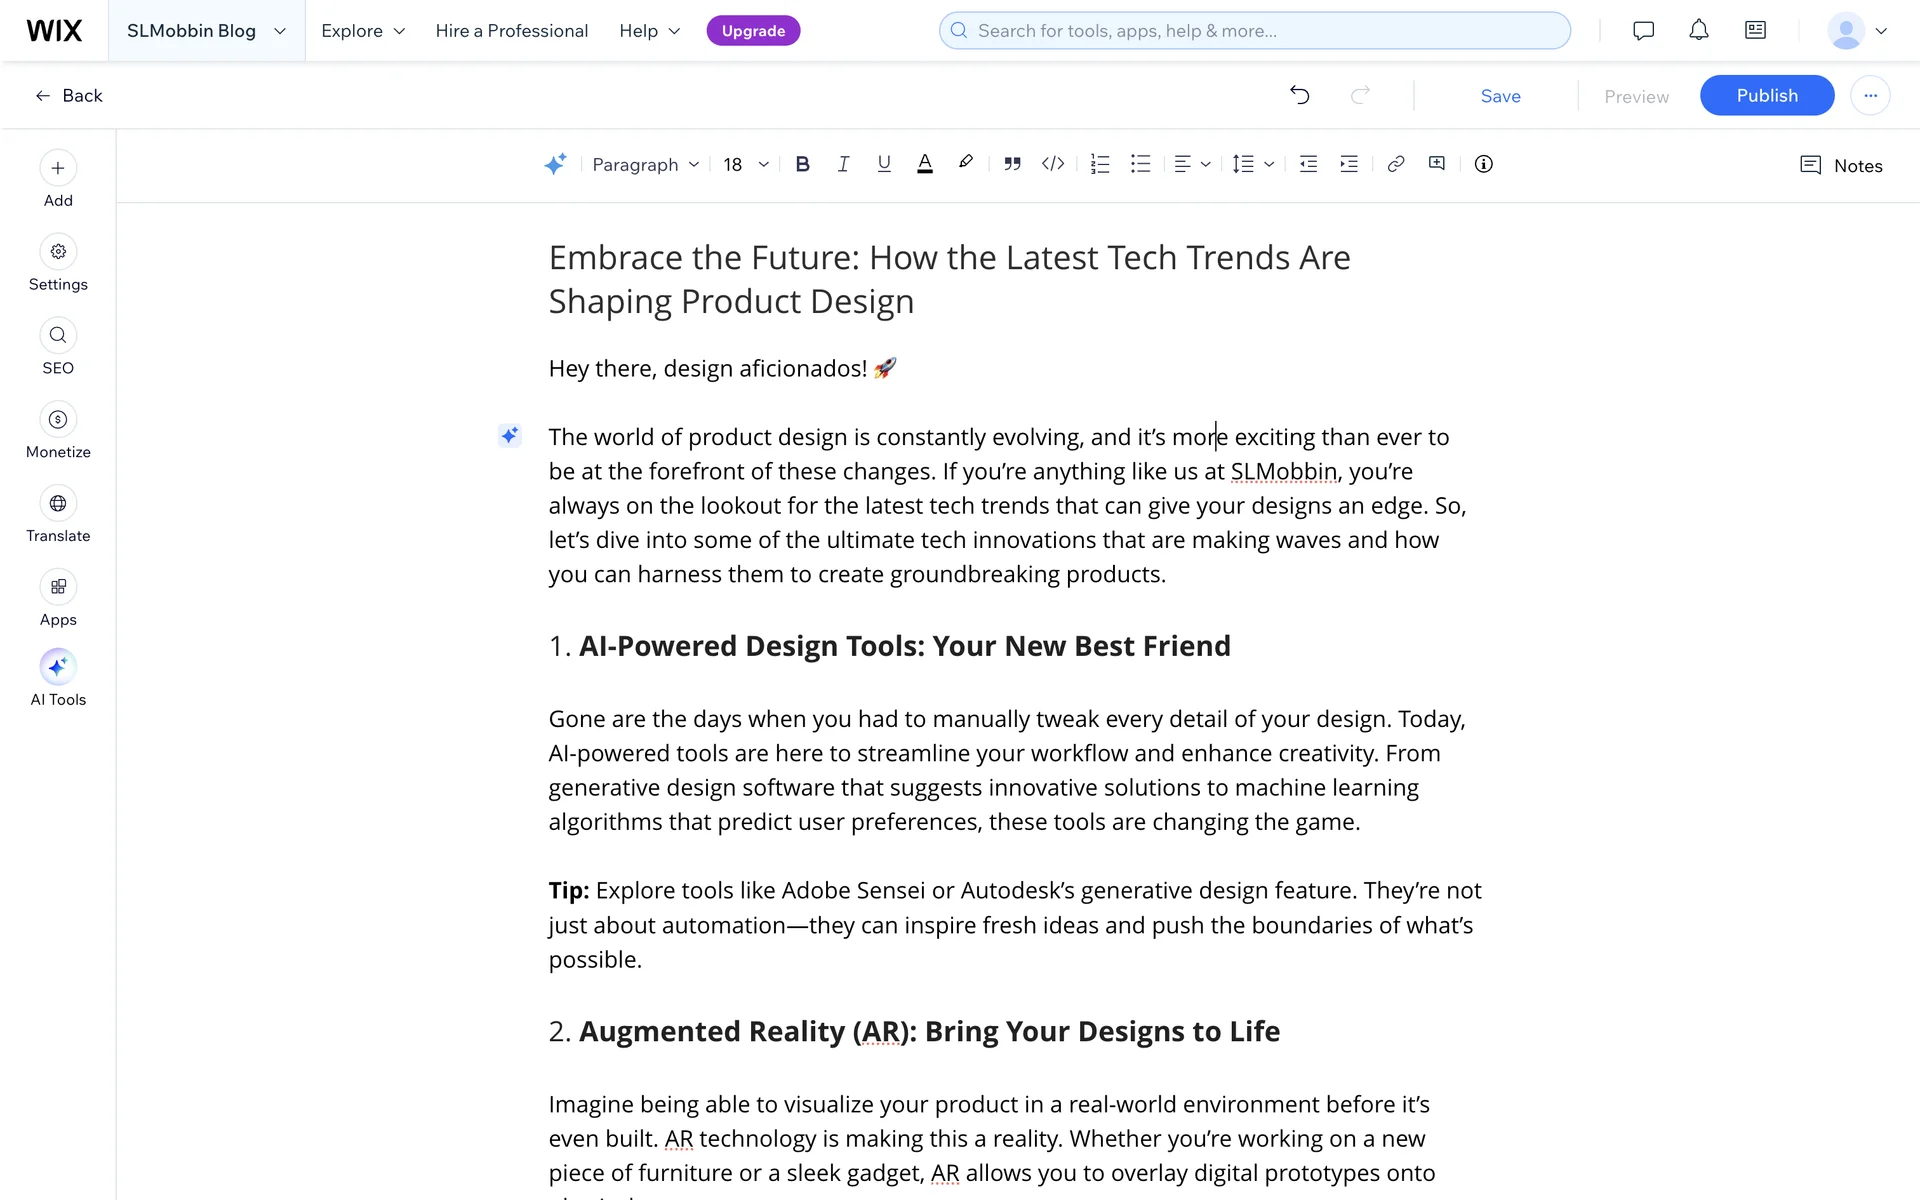
Task: Insert a blockquote using the quote icon
Action: [x=1012, y=164]
